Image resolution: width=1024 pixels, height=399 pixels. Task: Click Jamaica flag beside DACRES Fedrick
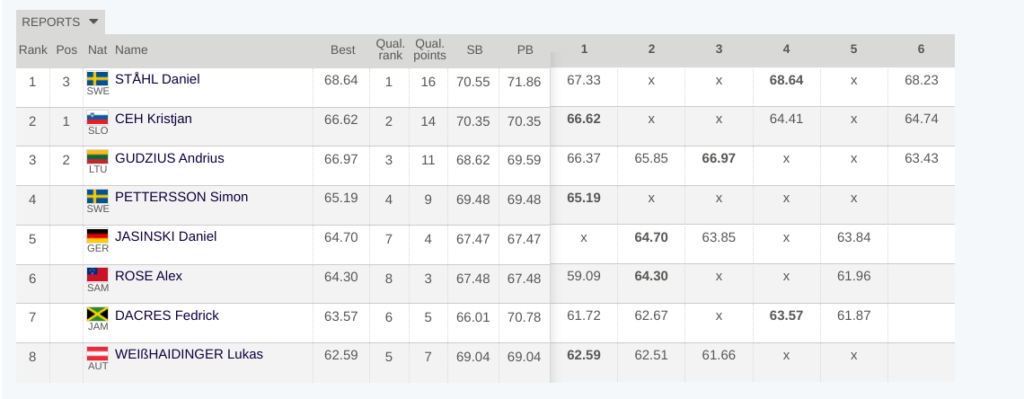(97, 315)
